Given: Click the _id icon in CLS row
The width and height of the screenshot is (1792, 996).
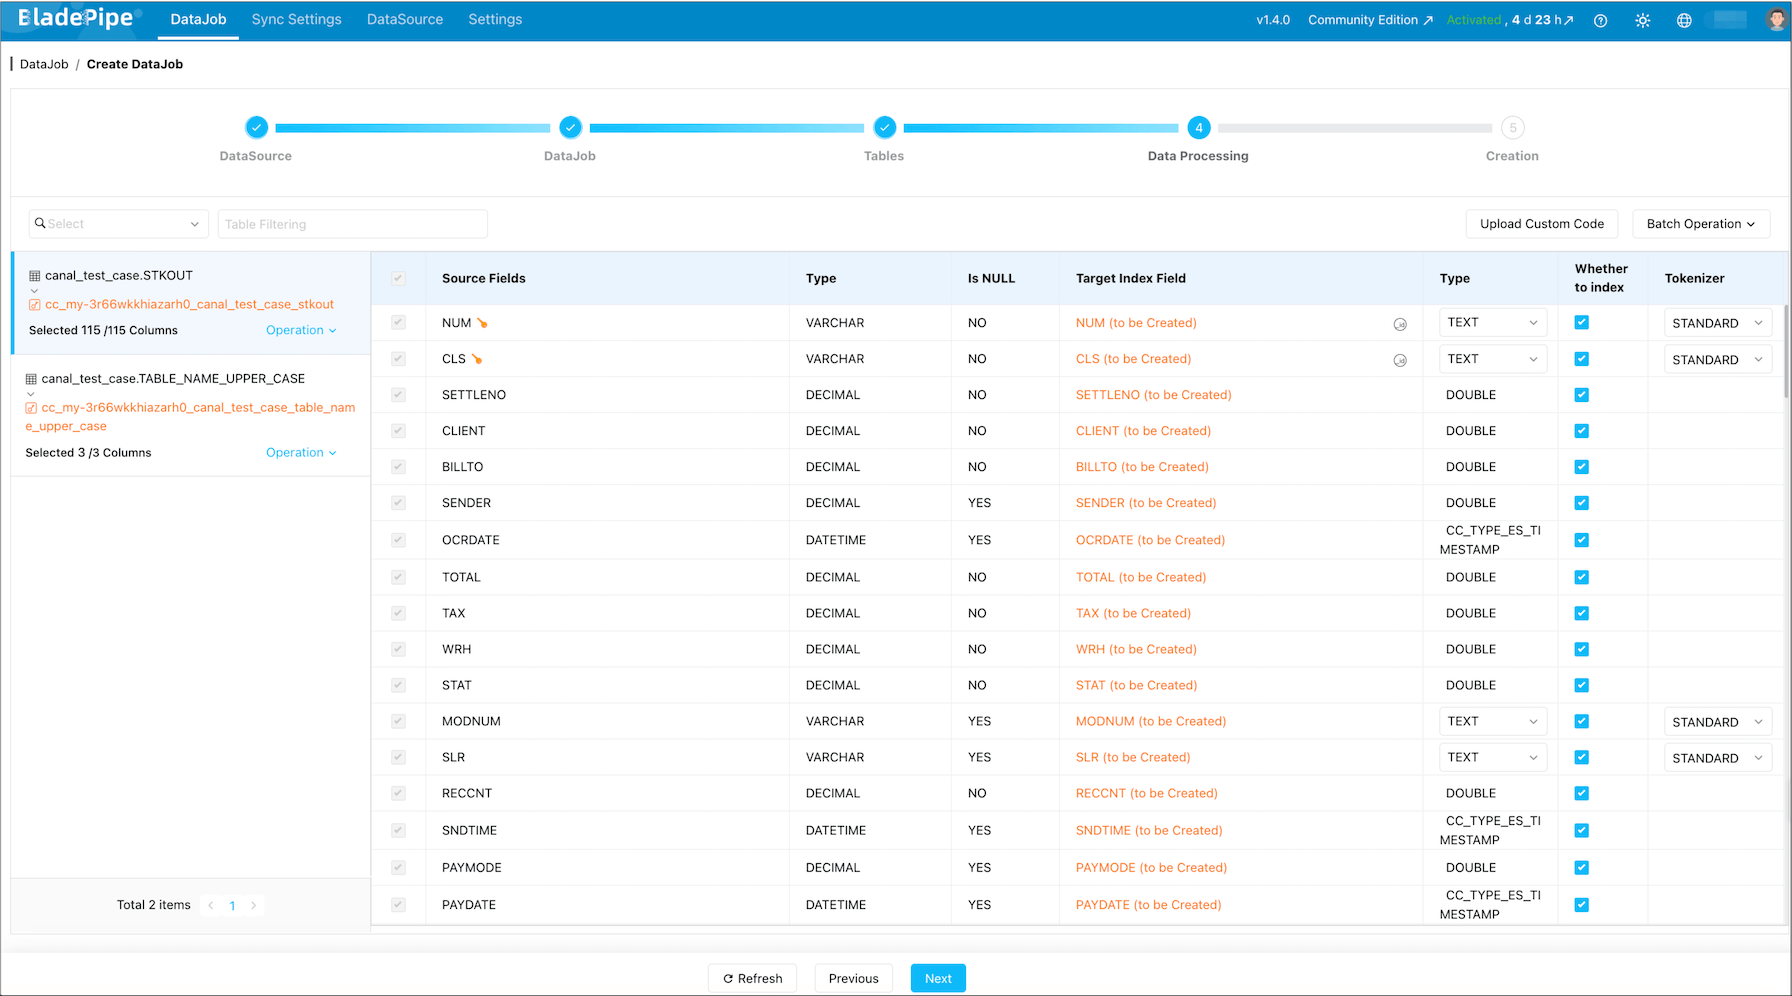Looking at the screenshot, I should coord(1400,360).
